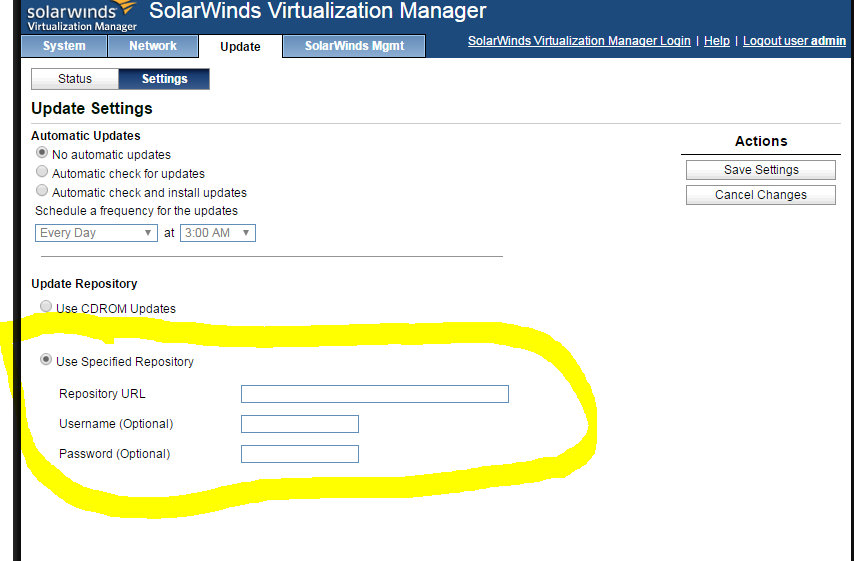
Task: Open the Help link
Action: [x=717, y=41]
